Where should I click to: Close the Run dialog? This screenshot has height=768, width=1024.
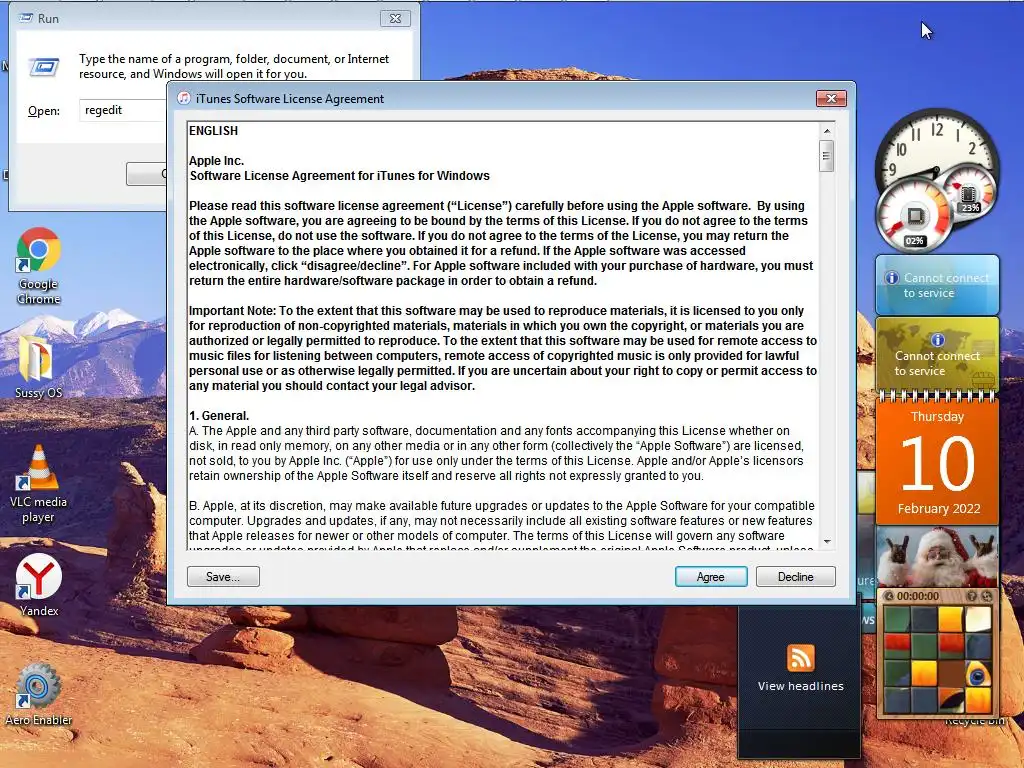pyautogui.click(x=395, y=19)
